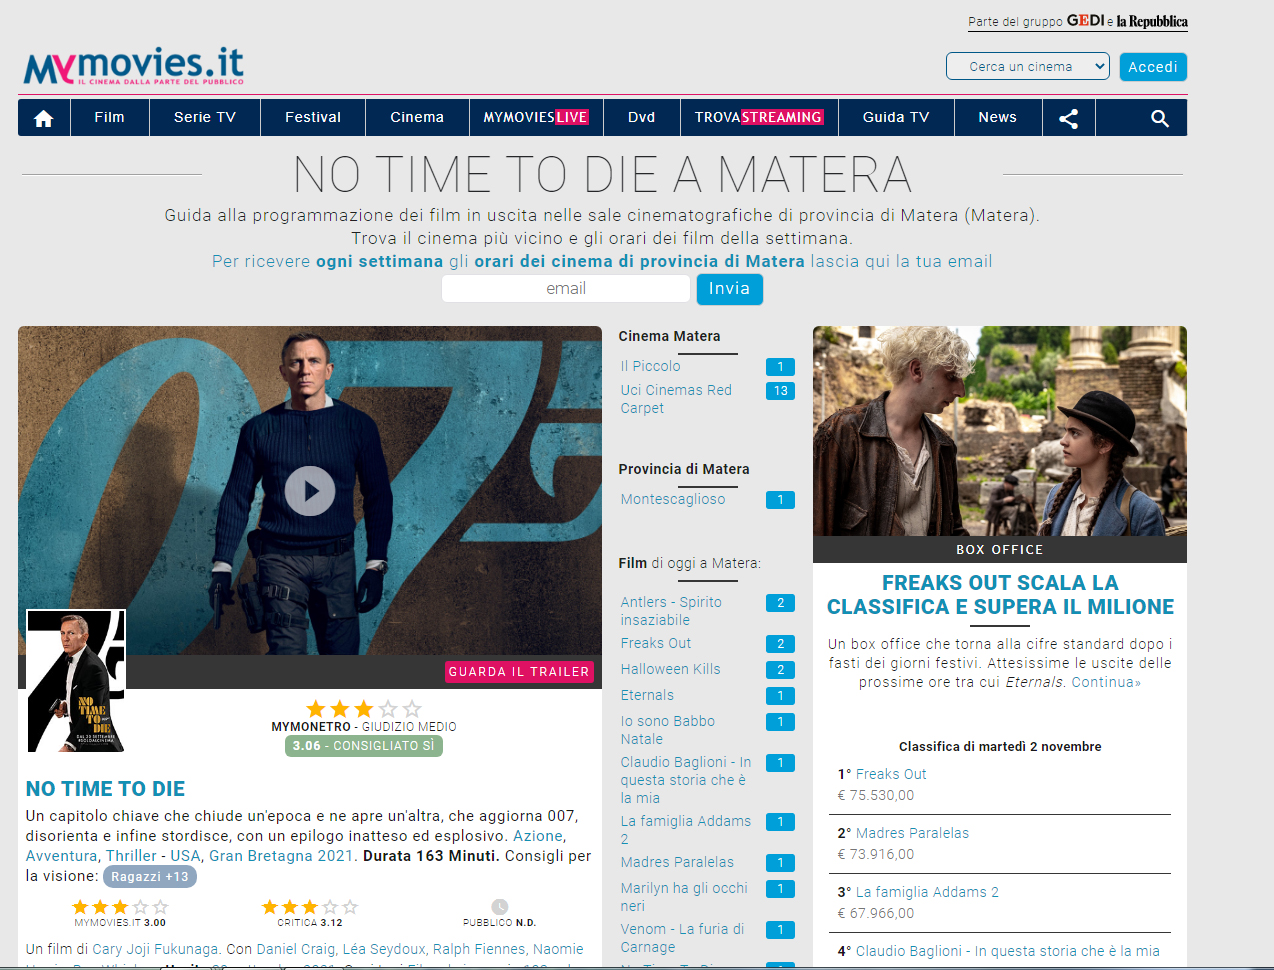Click the Uci Cinemas count badge 13
The height and width of the screenshot is (970, 1274).
point(780,391)
